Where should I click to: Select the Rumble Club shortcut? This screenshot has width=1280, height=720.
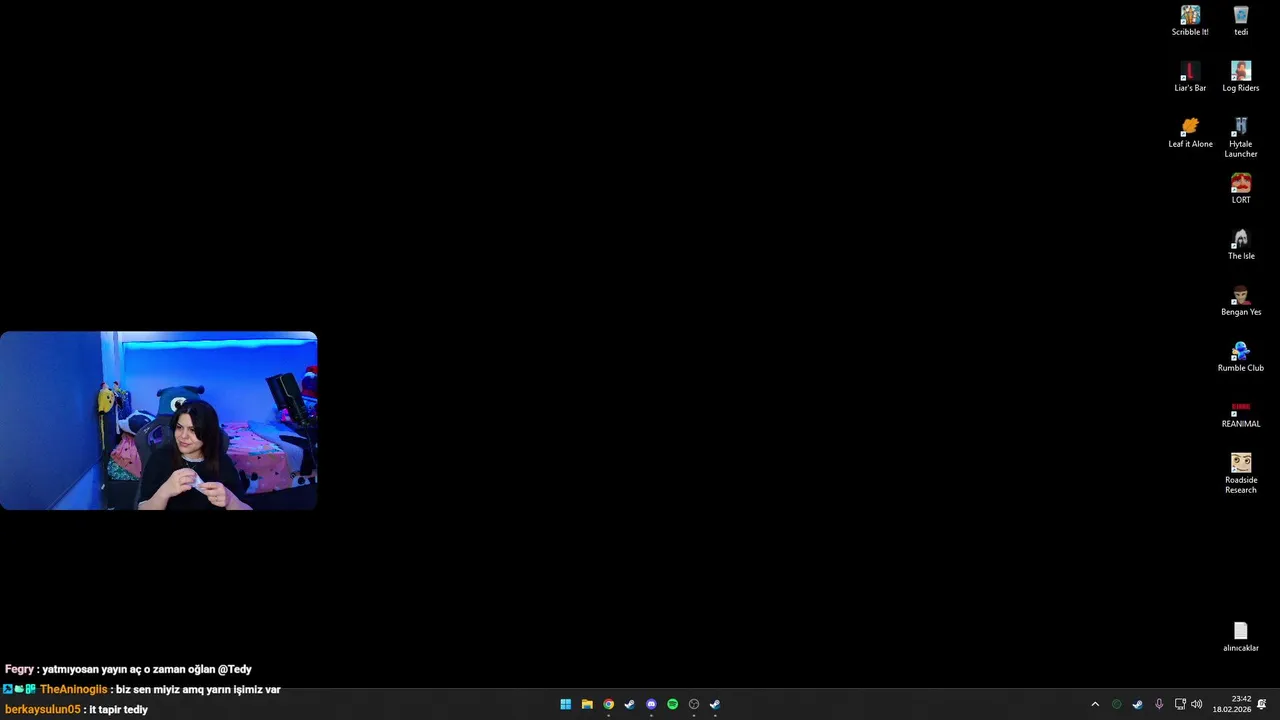[x=1241, y=357]
